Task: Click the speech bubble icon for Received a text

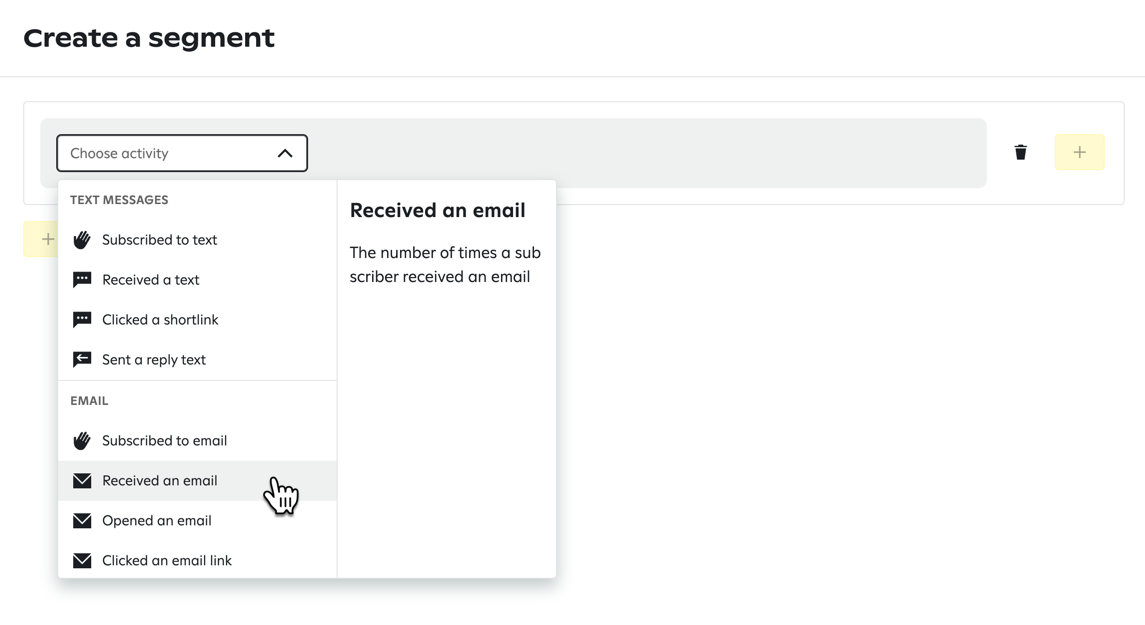Action: pos(81,279)
